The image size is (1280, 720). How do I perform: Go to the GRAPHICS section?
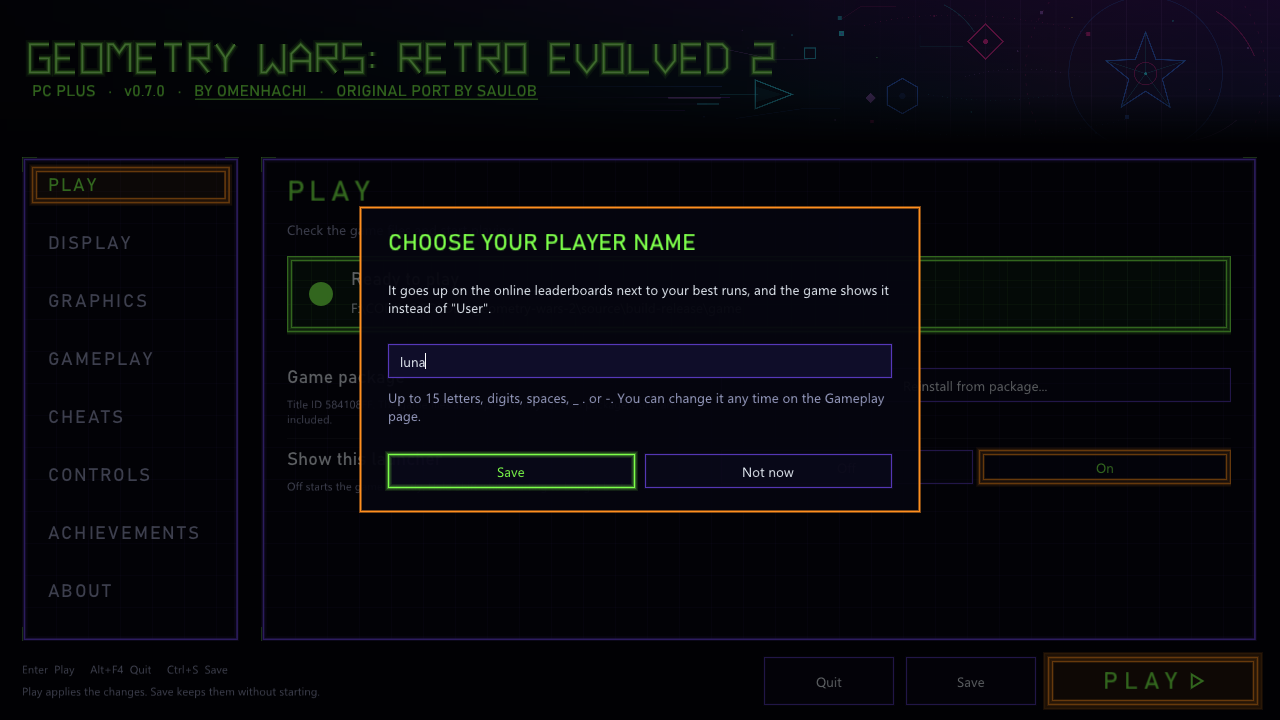[98, 301]
